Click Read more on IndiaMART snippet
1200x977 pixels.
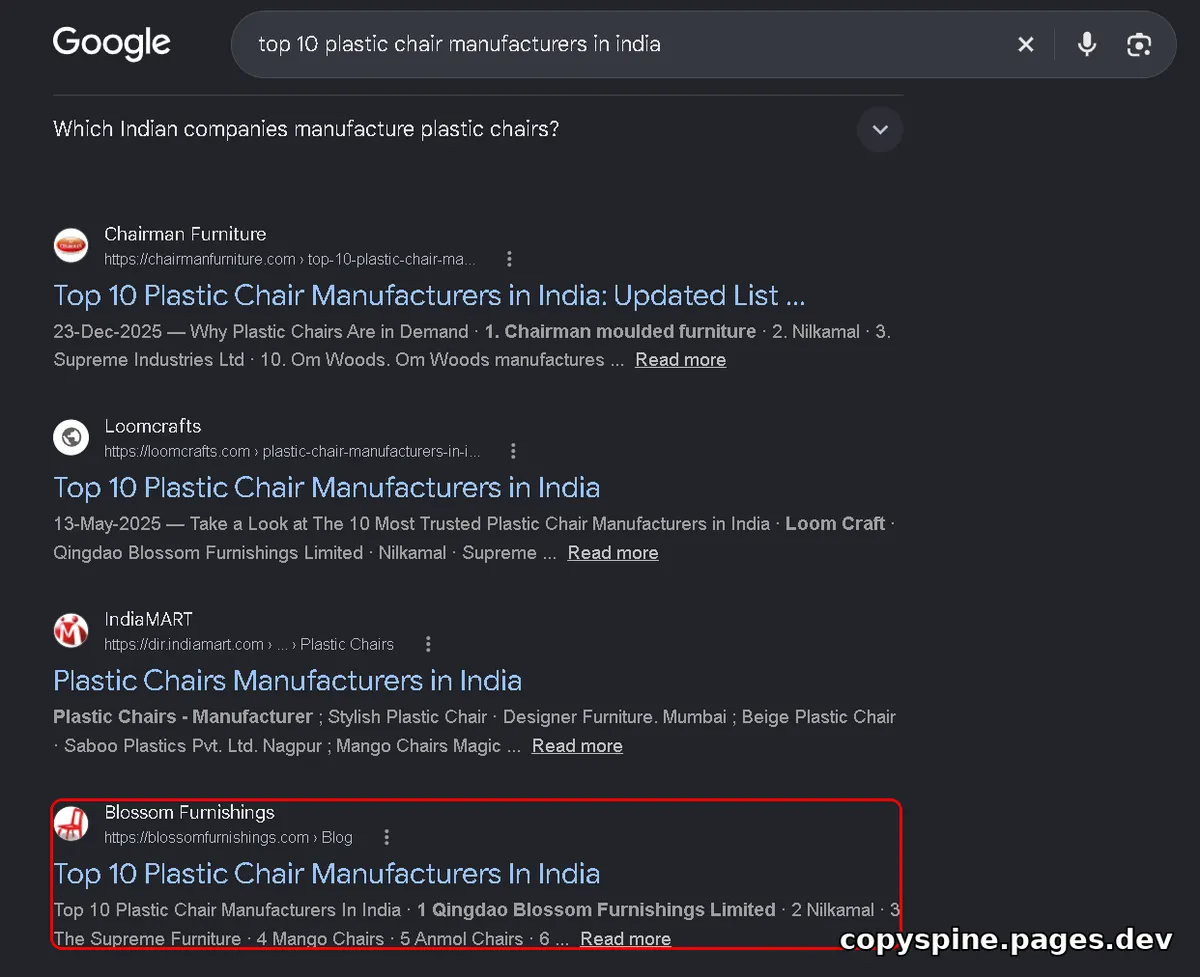(x=577, y=746)
